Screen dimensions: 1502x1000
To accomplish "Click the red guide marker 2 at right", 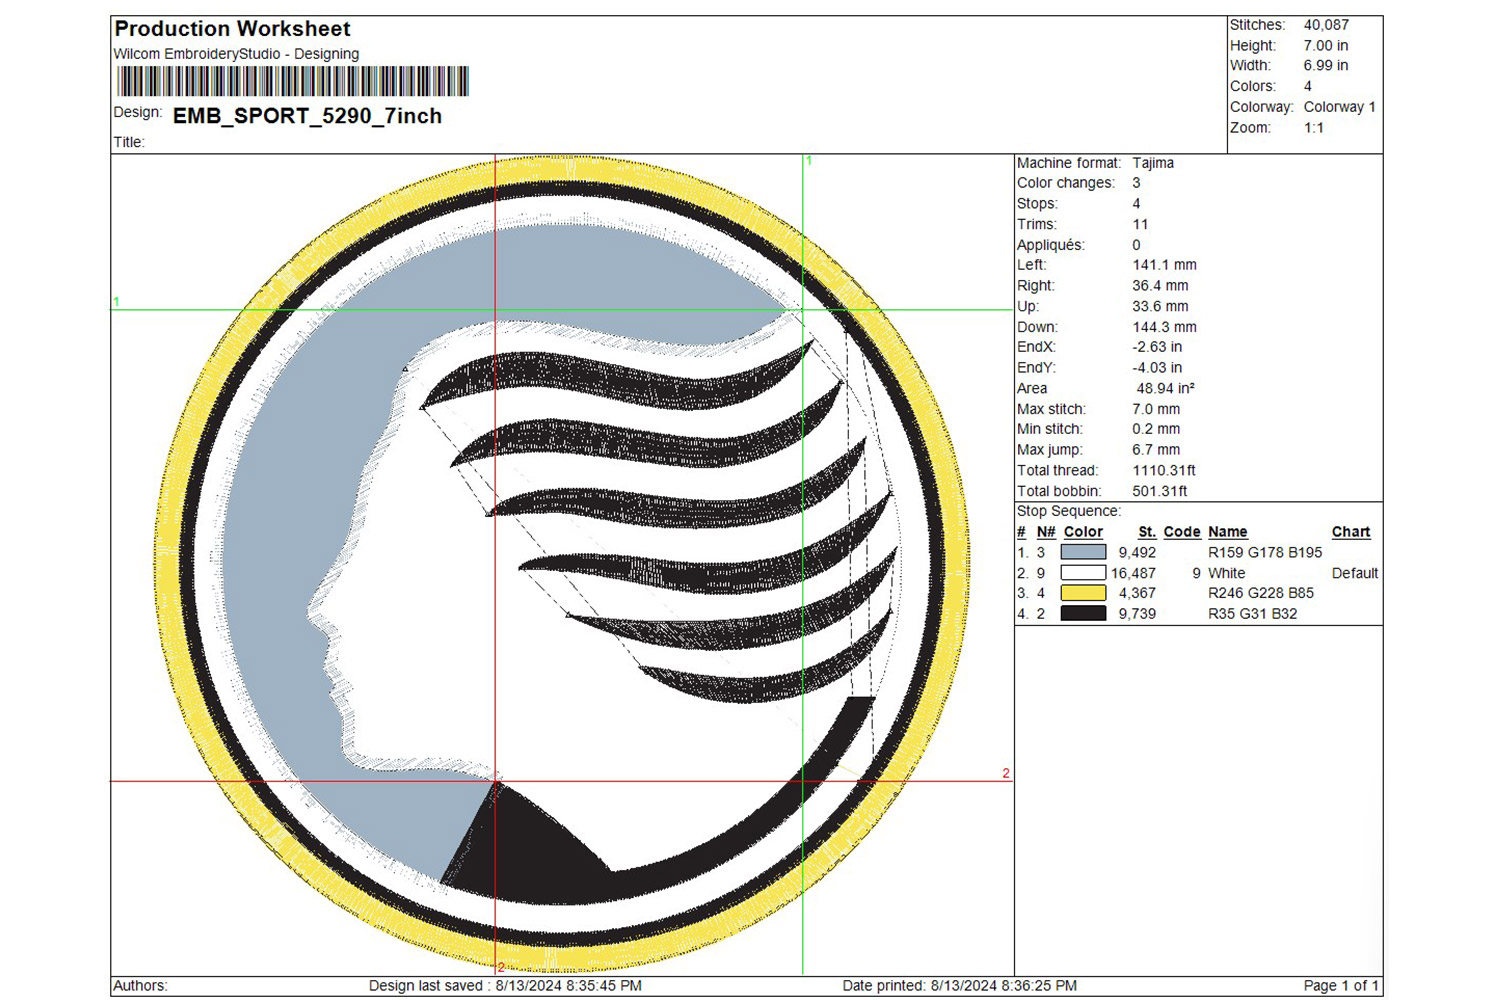I will [x=1005, y=773].
